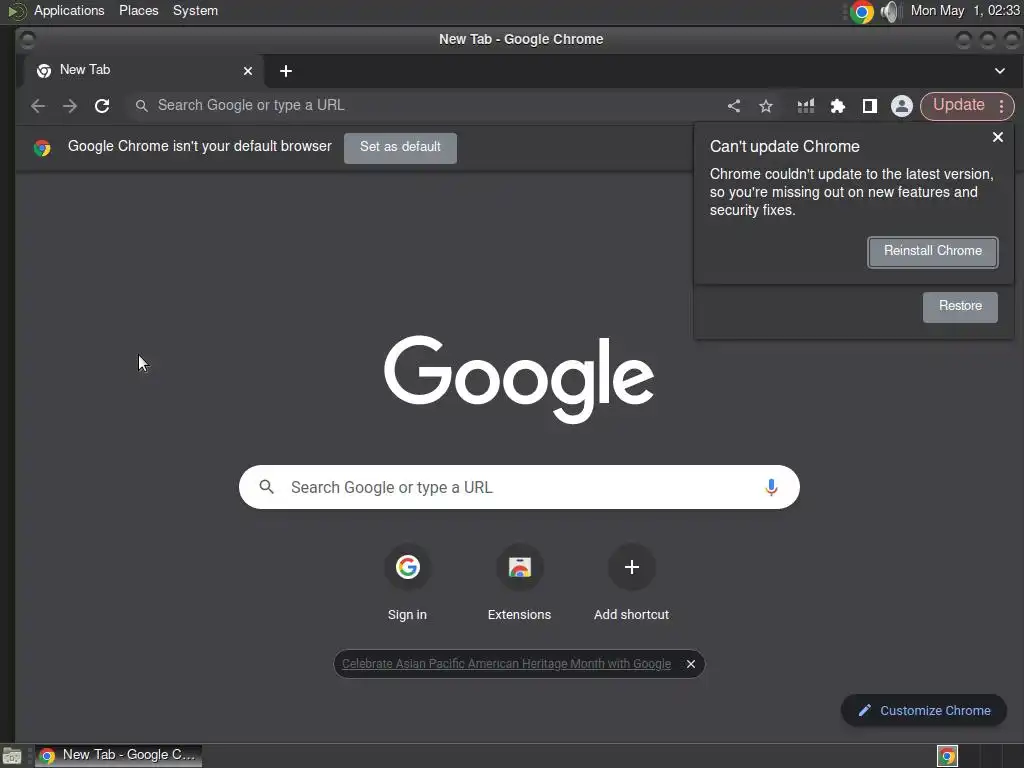Click the magnifier icon in the Google search box
Image resolution: width=1024 pixels, height=768 pixels.
pyautogui.click(x=266, y=487)
